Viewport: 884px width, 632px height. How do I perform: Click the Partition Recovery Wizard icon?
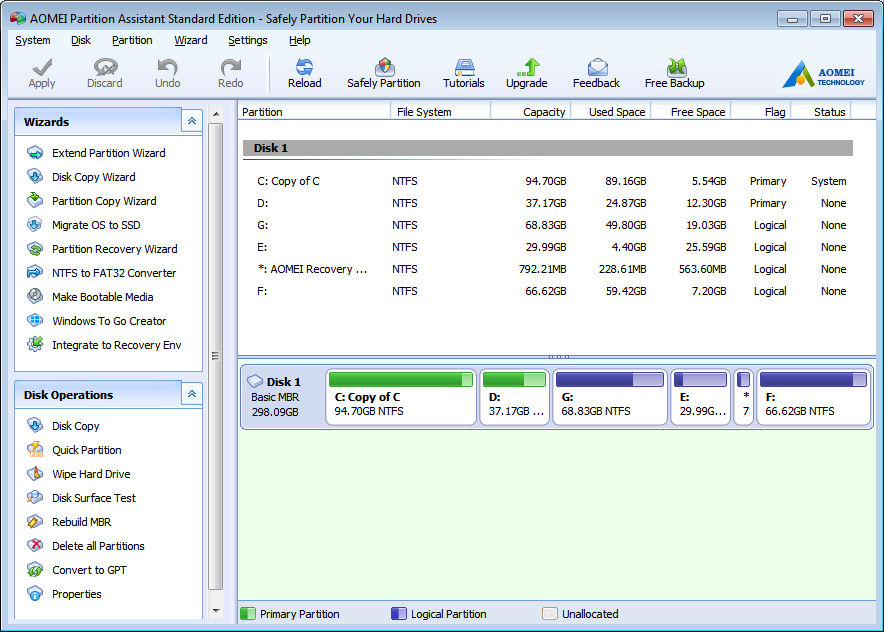(35, 249)
